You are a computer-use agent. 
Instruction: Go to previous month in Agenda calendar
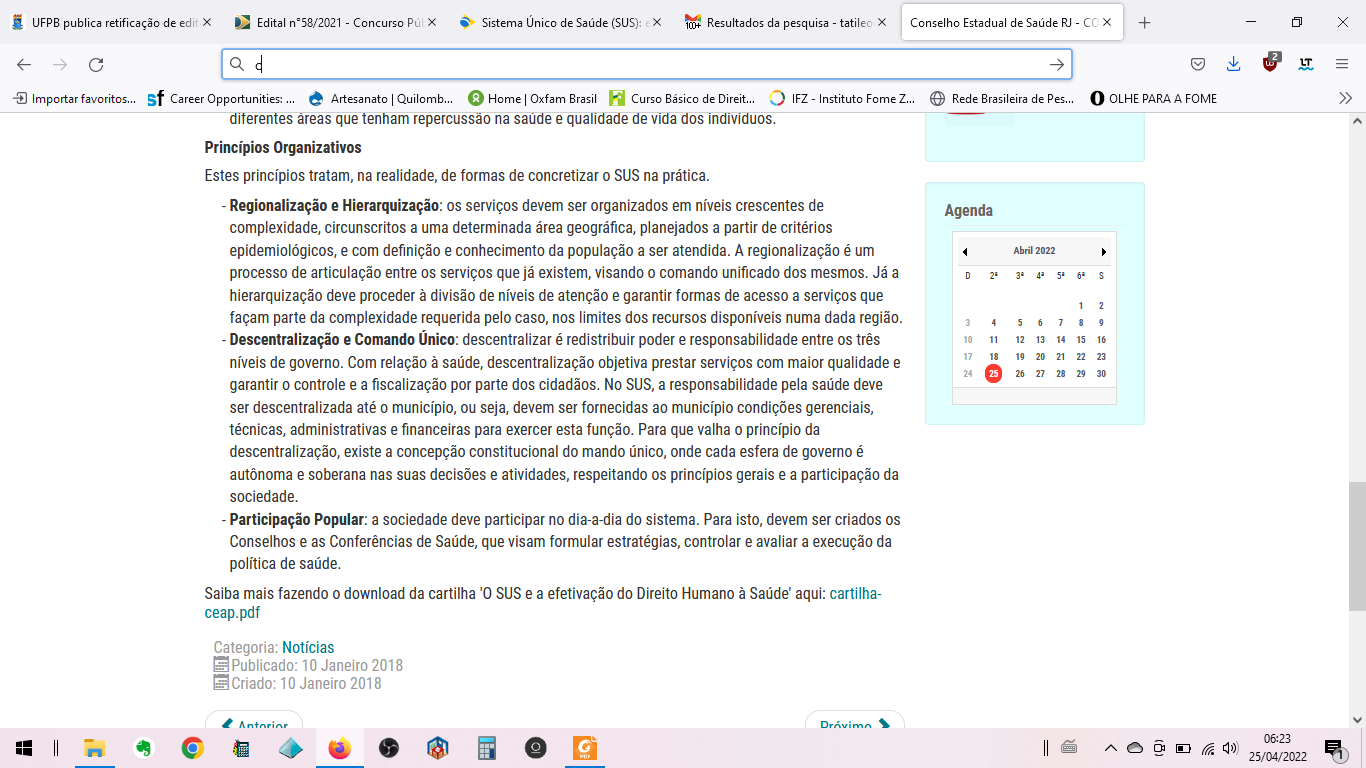(965, 252)
